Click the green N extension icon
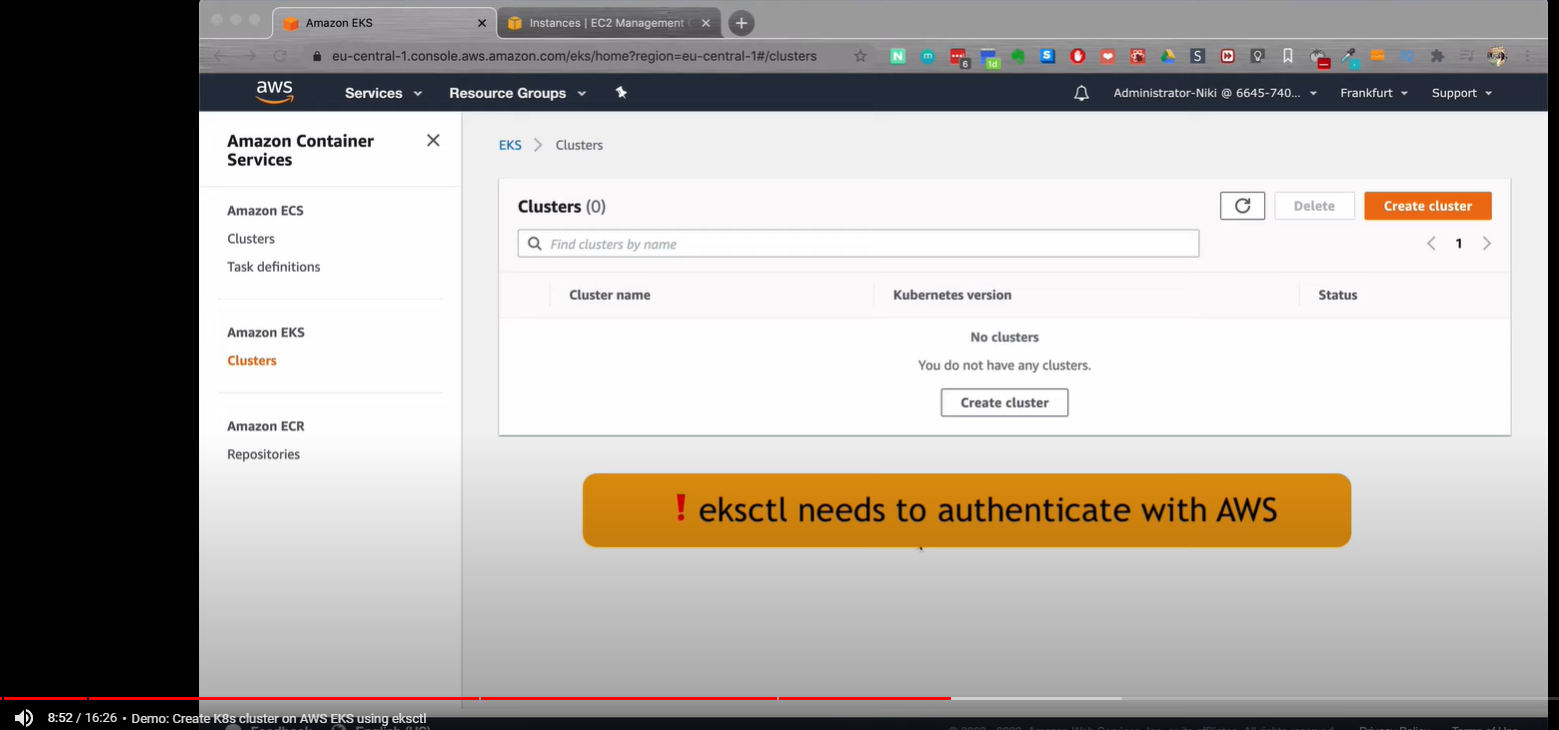The width and height of the screenshot is (1559, 730). (x=898, y=56)
